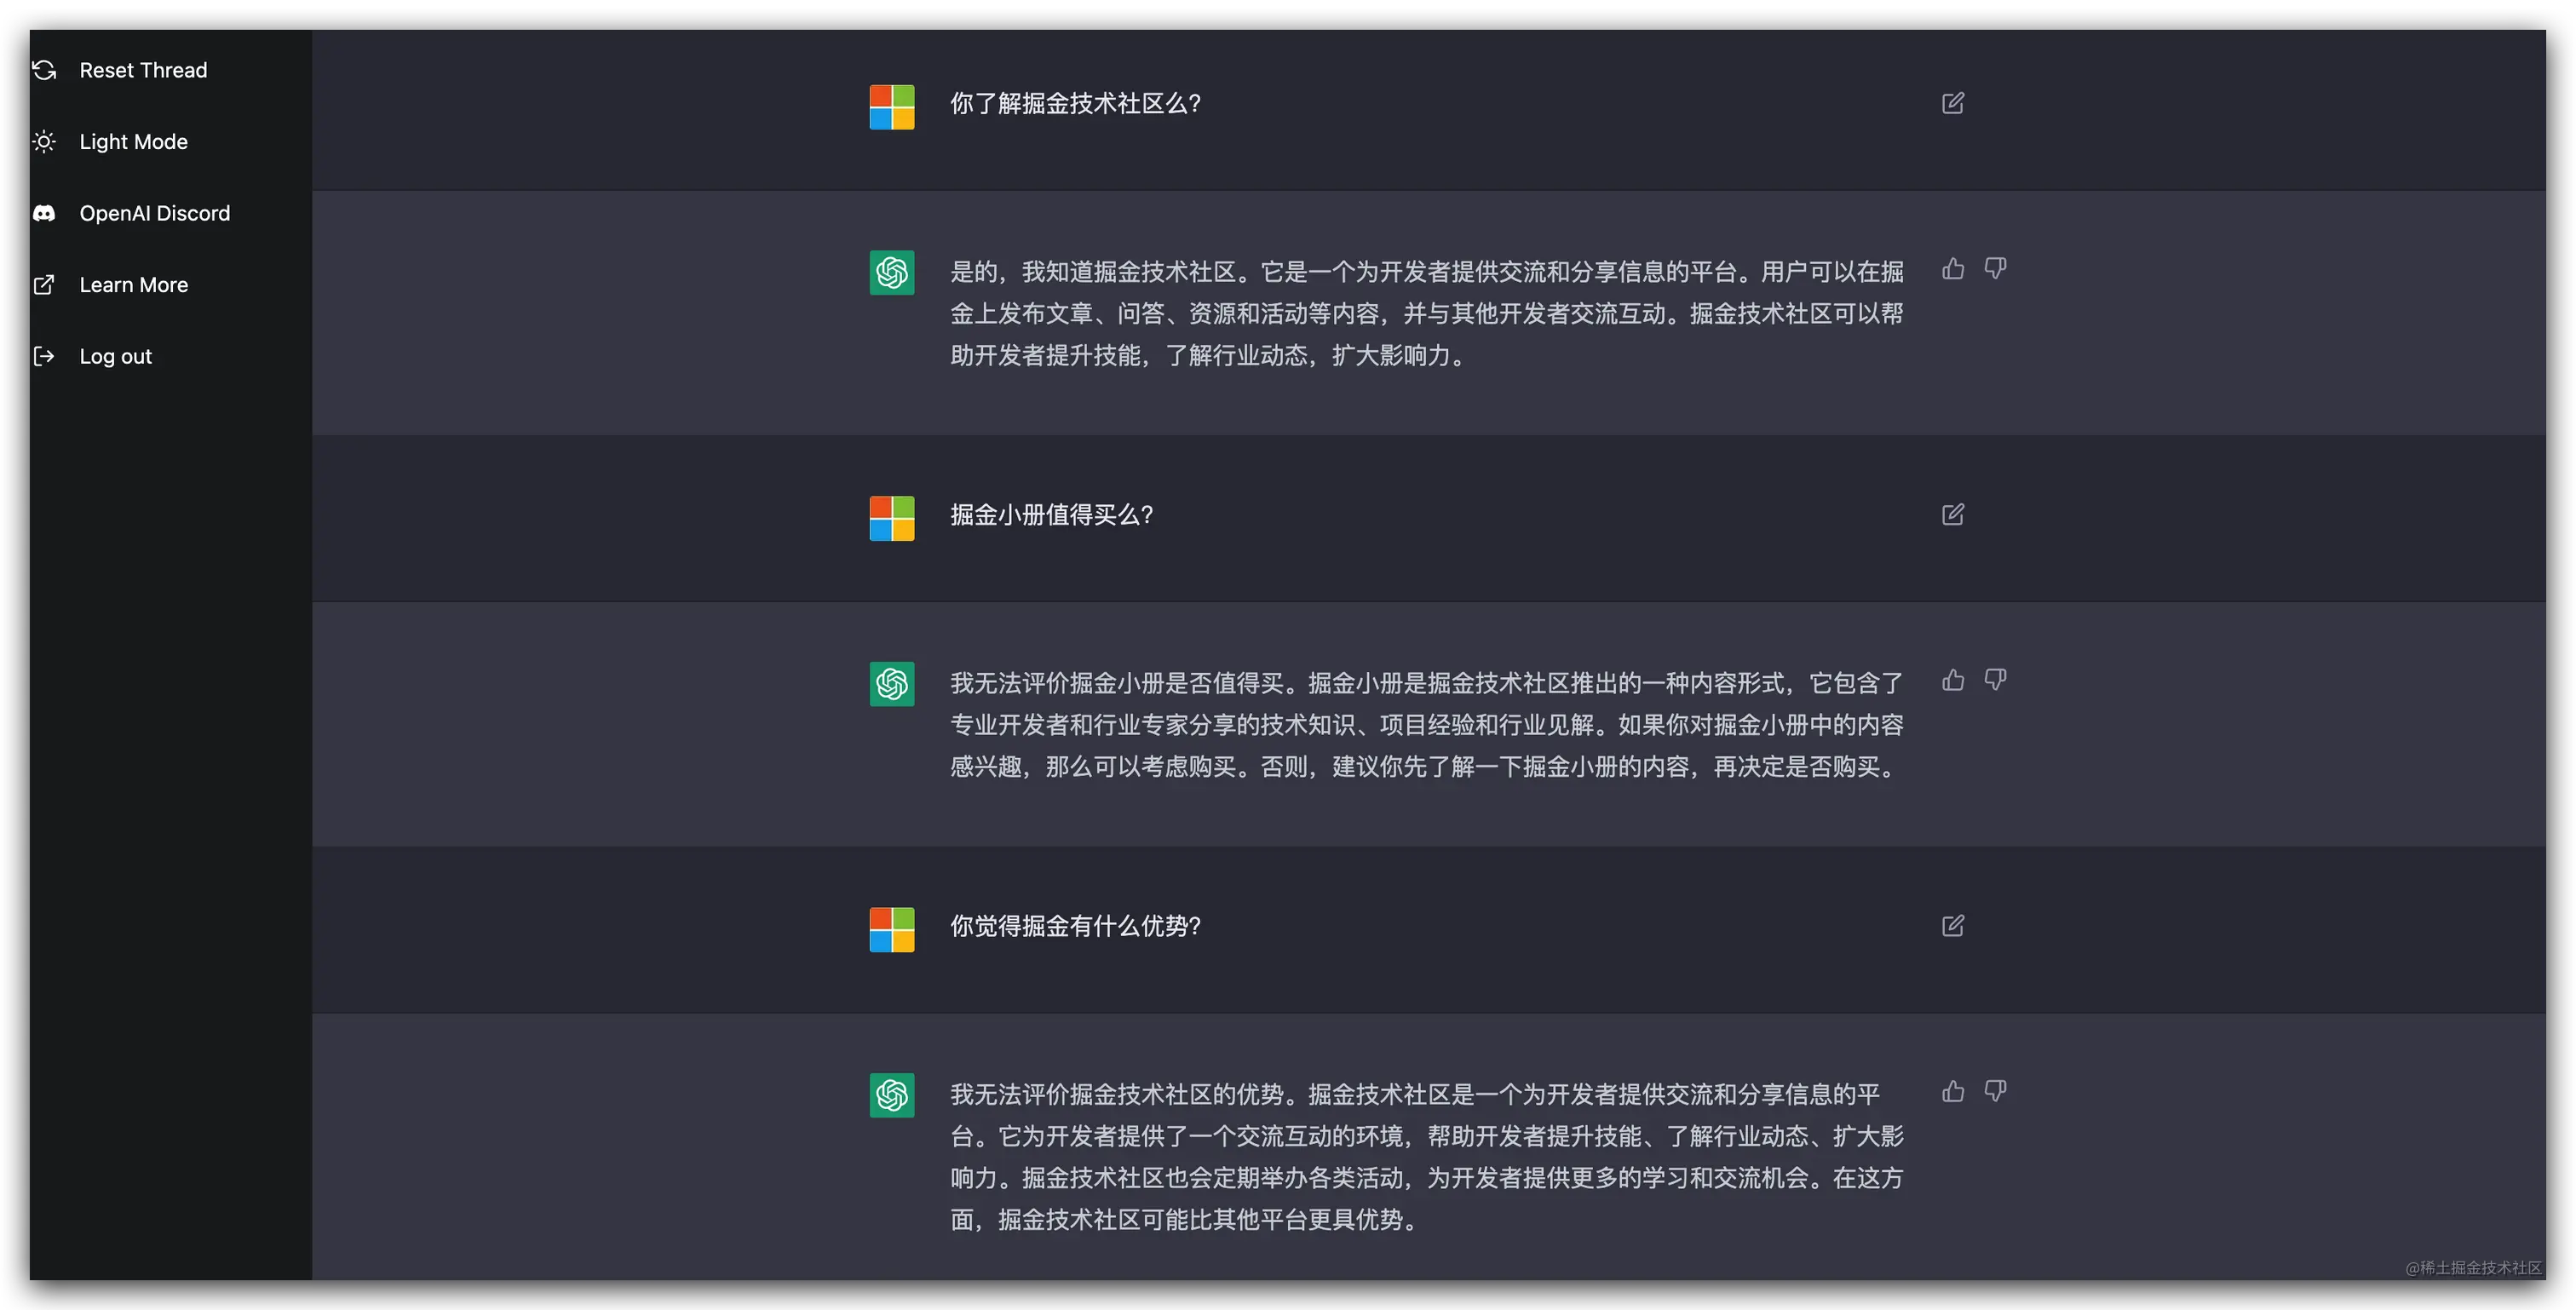Image resolution: width=2576 pixels, height=1310 pixels.
Task: Click the Log out arrow icon
Action: [x=44, y=356]
